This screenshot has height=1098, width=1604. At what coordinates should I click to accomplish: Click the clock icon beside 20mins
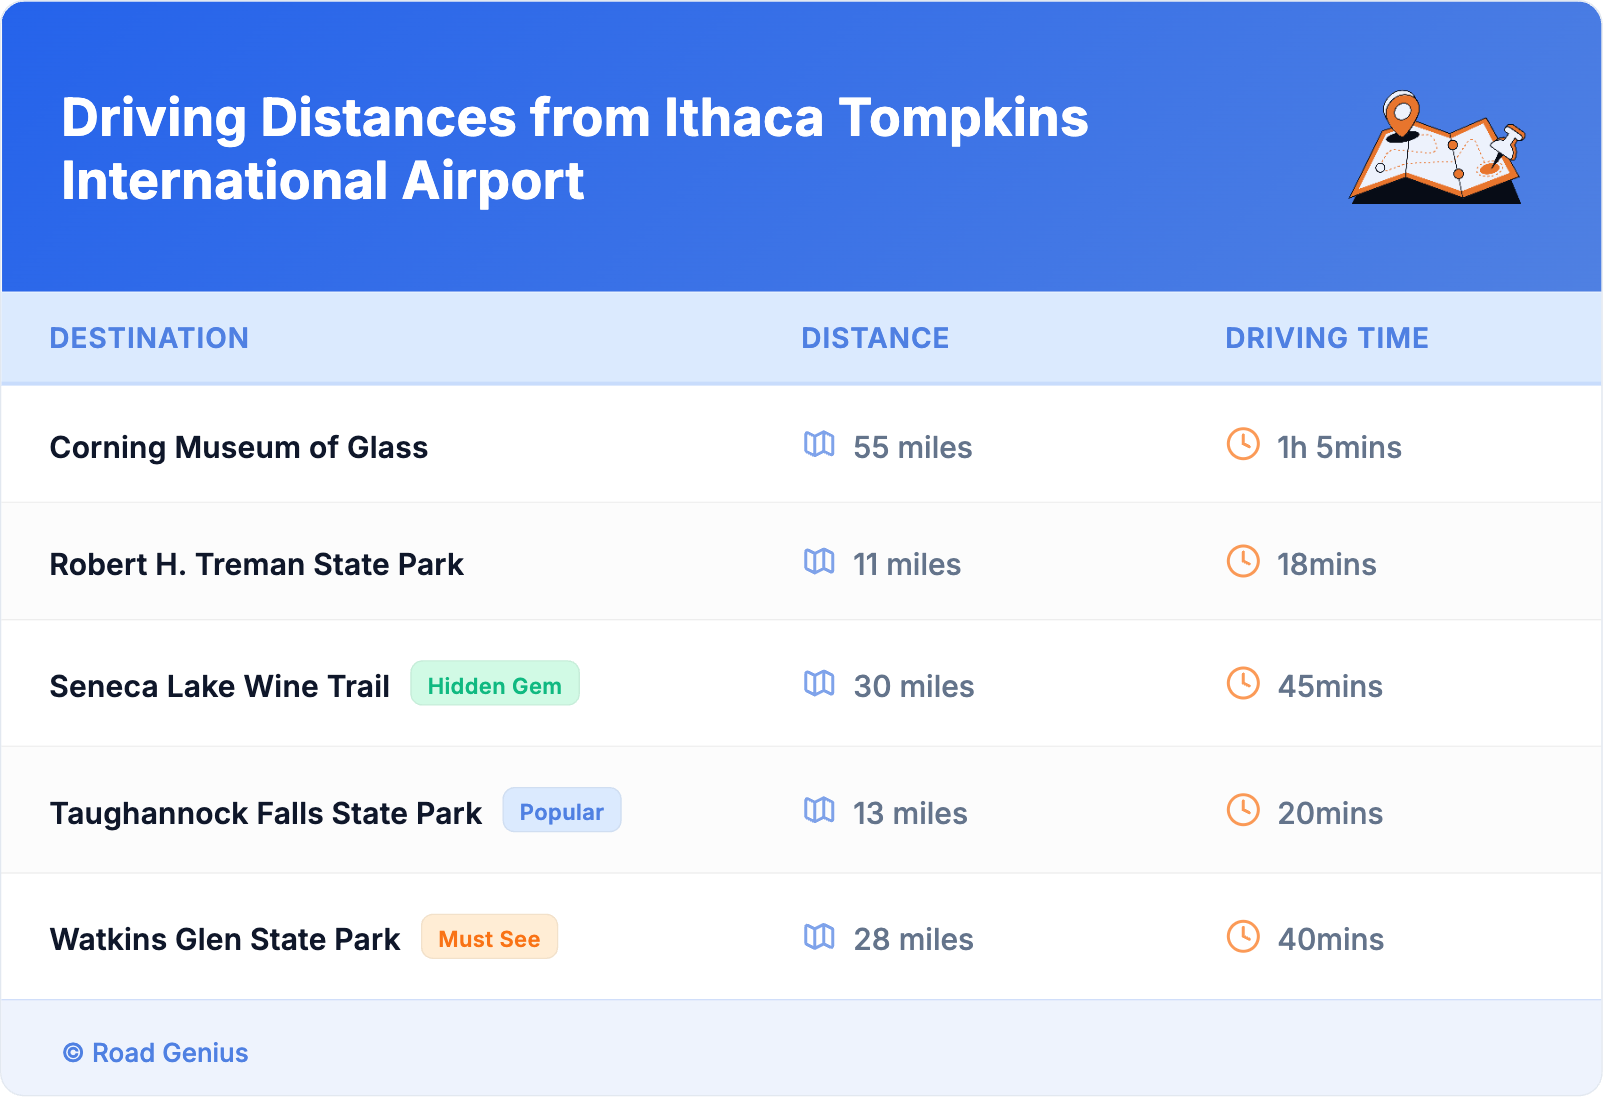coord(1242,811)
